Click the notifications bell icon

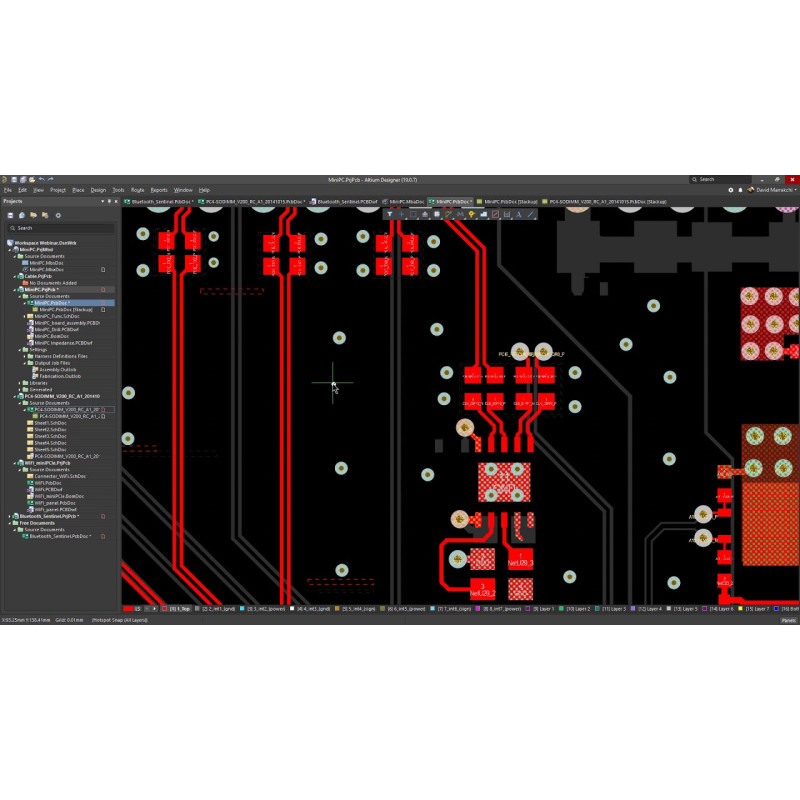(x=741, y=189)
